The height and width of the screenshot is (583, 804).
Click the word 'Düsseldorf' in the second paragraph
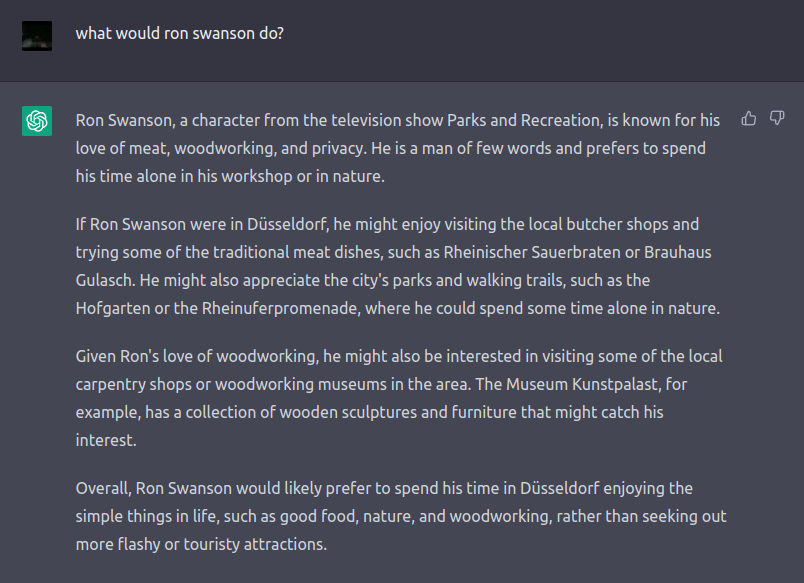pyautogui.click(x=287, y=225)
